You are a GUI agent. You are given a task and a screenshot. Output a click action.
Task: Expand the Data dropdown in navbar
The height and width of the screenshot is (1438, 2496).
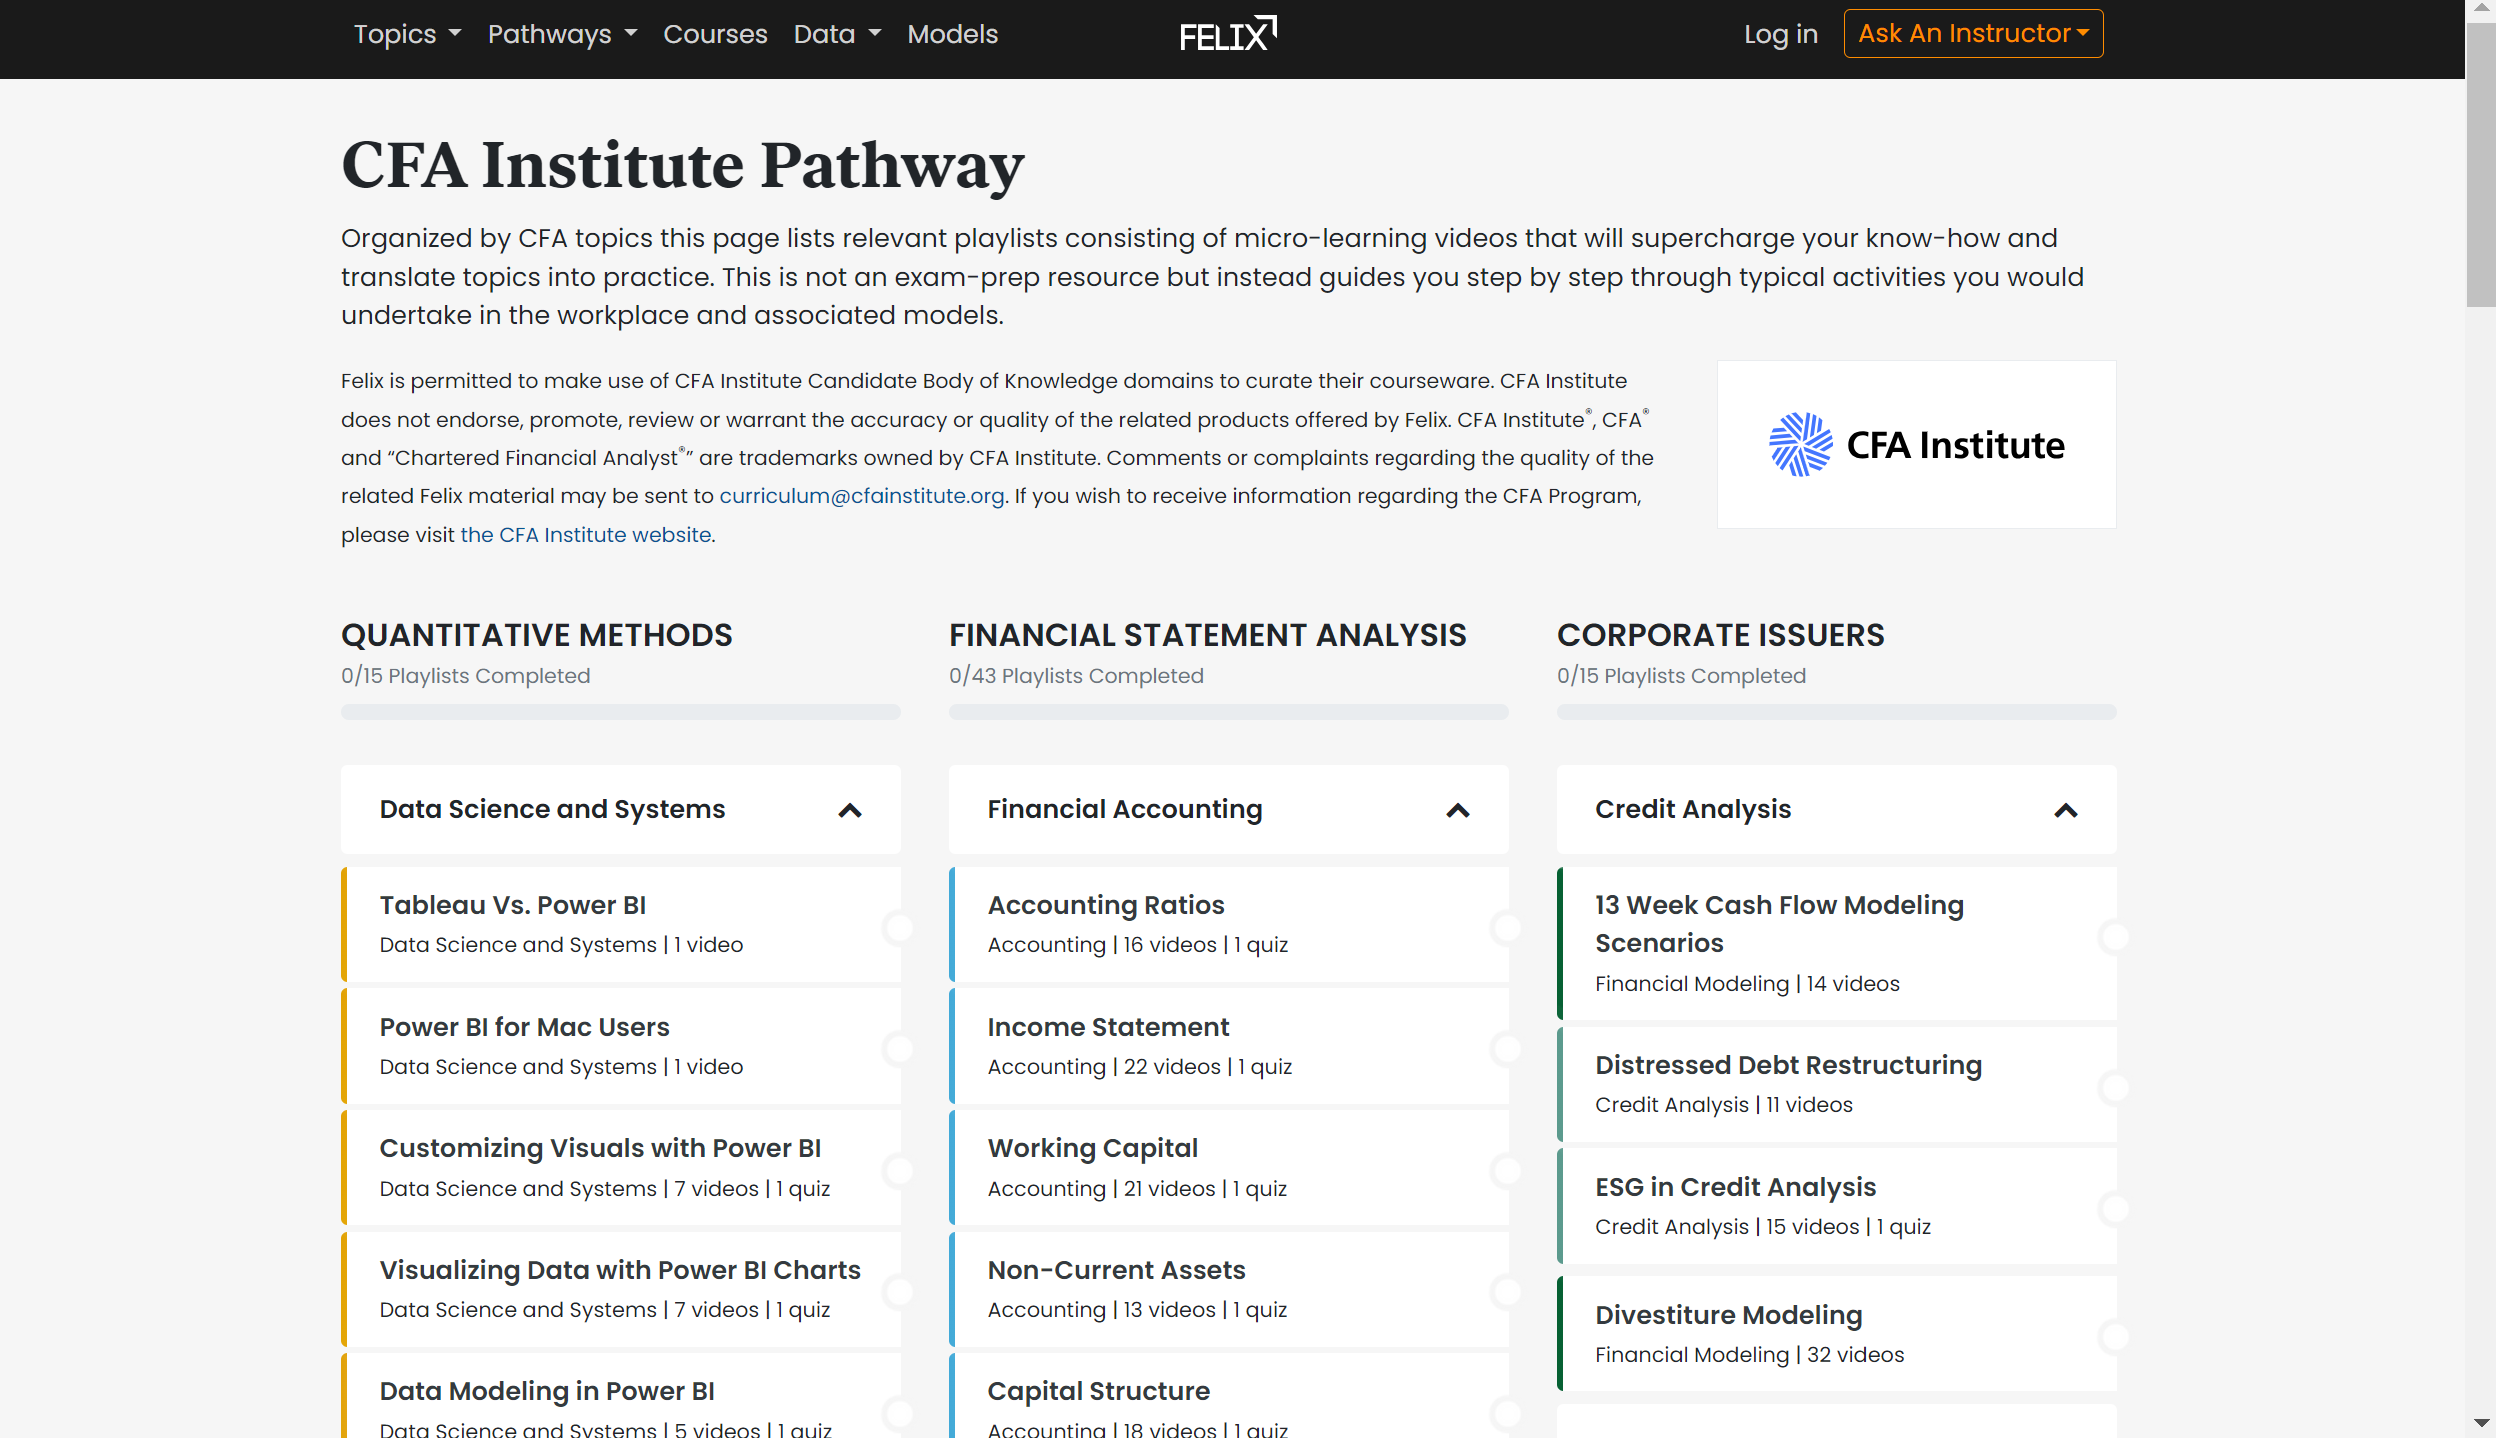[837, 34]
